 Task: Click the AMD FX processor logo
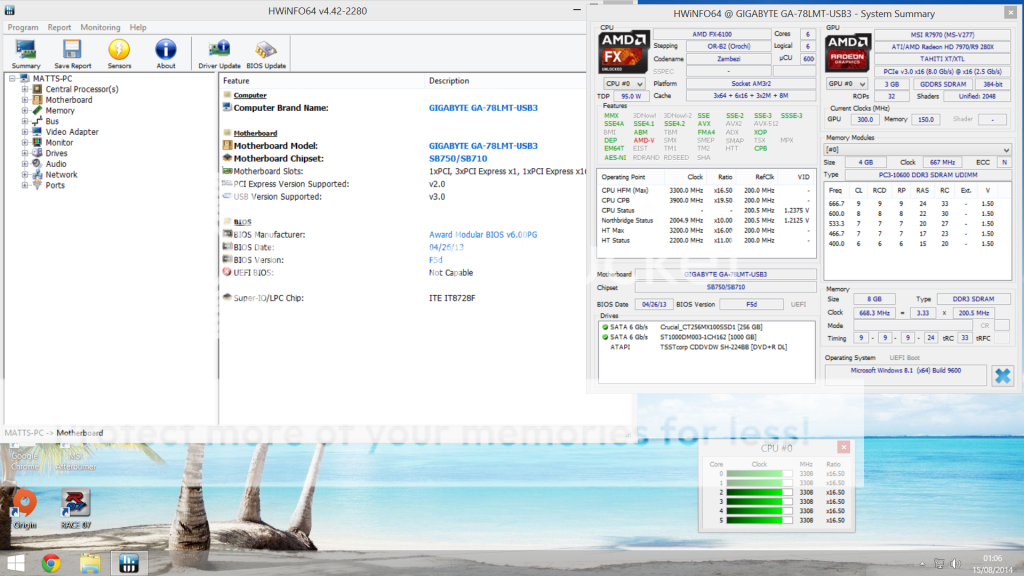623,51
